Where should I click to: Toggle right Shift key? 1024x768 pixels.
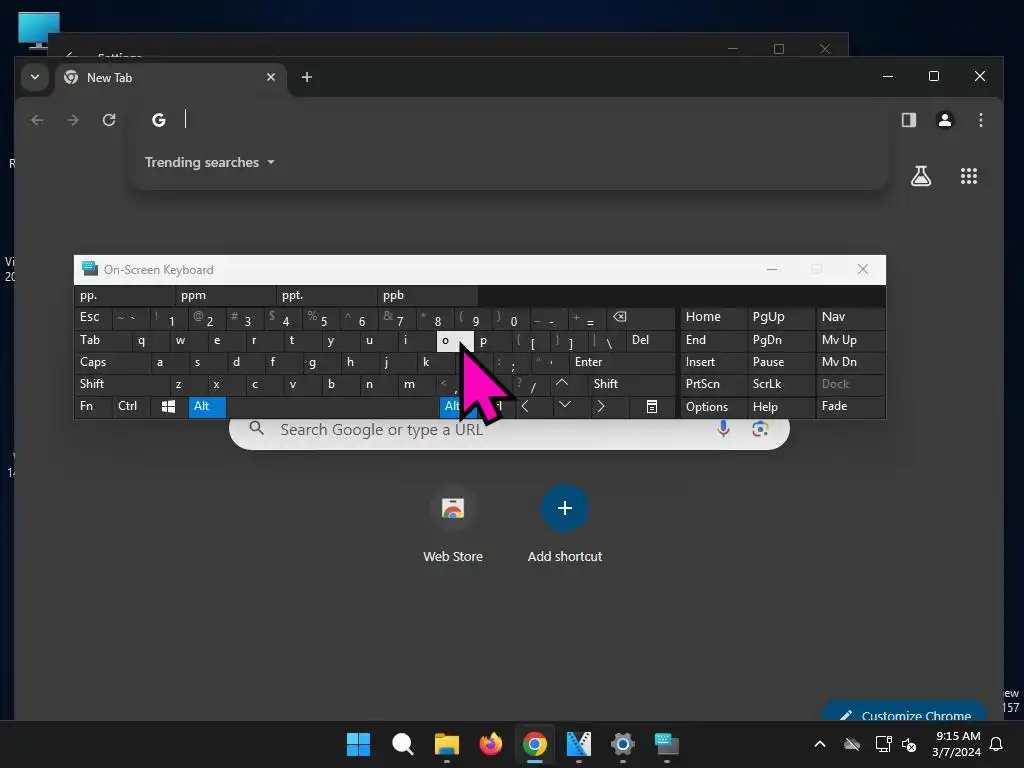click(x=631, y=384)
